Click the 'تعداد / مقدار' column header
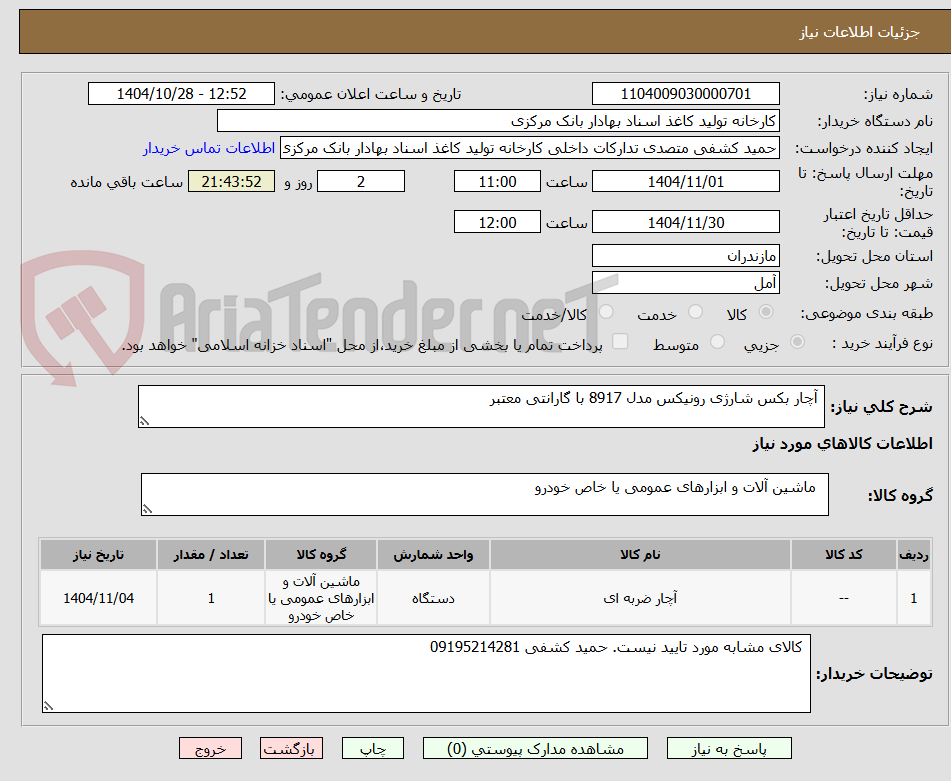Viewport: 951px width, 781px height. coord(211,554)
